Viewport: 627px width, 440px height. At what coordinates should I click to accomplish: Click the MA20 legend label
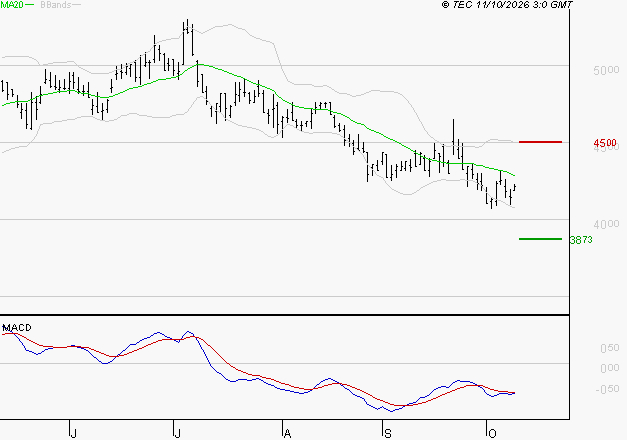12,4
